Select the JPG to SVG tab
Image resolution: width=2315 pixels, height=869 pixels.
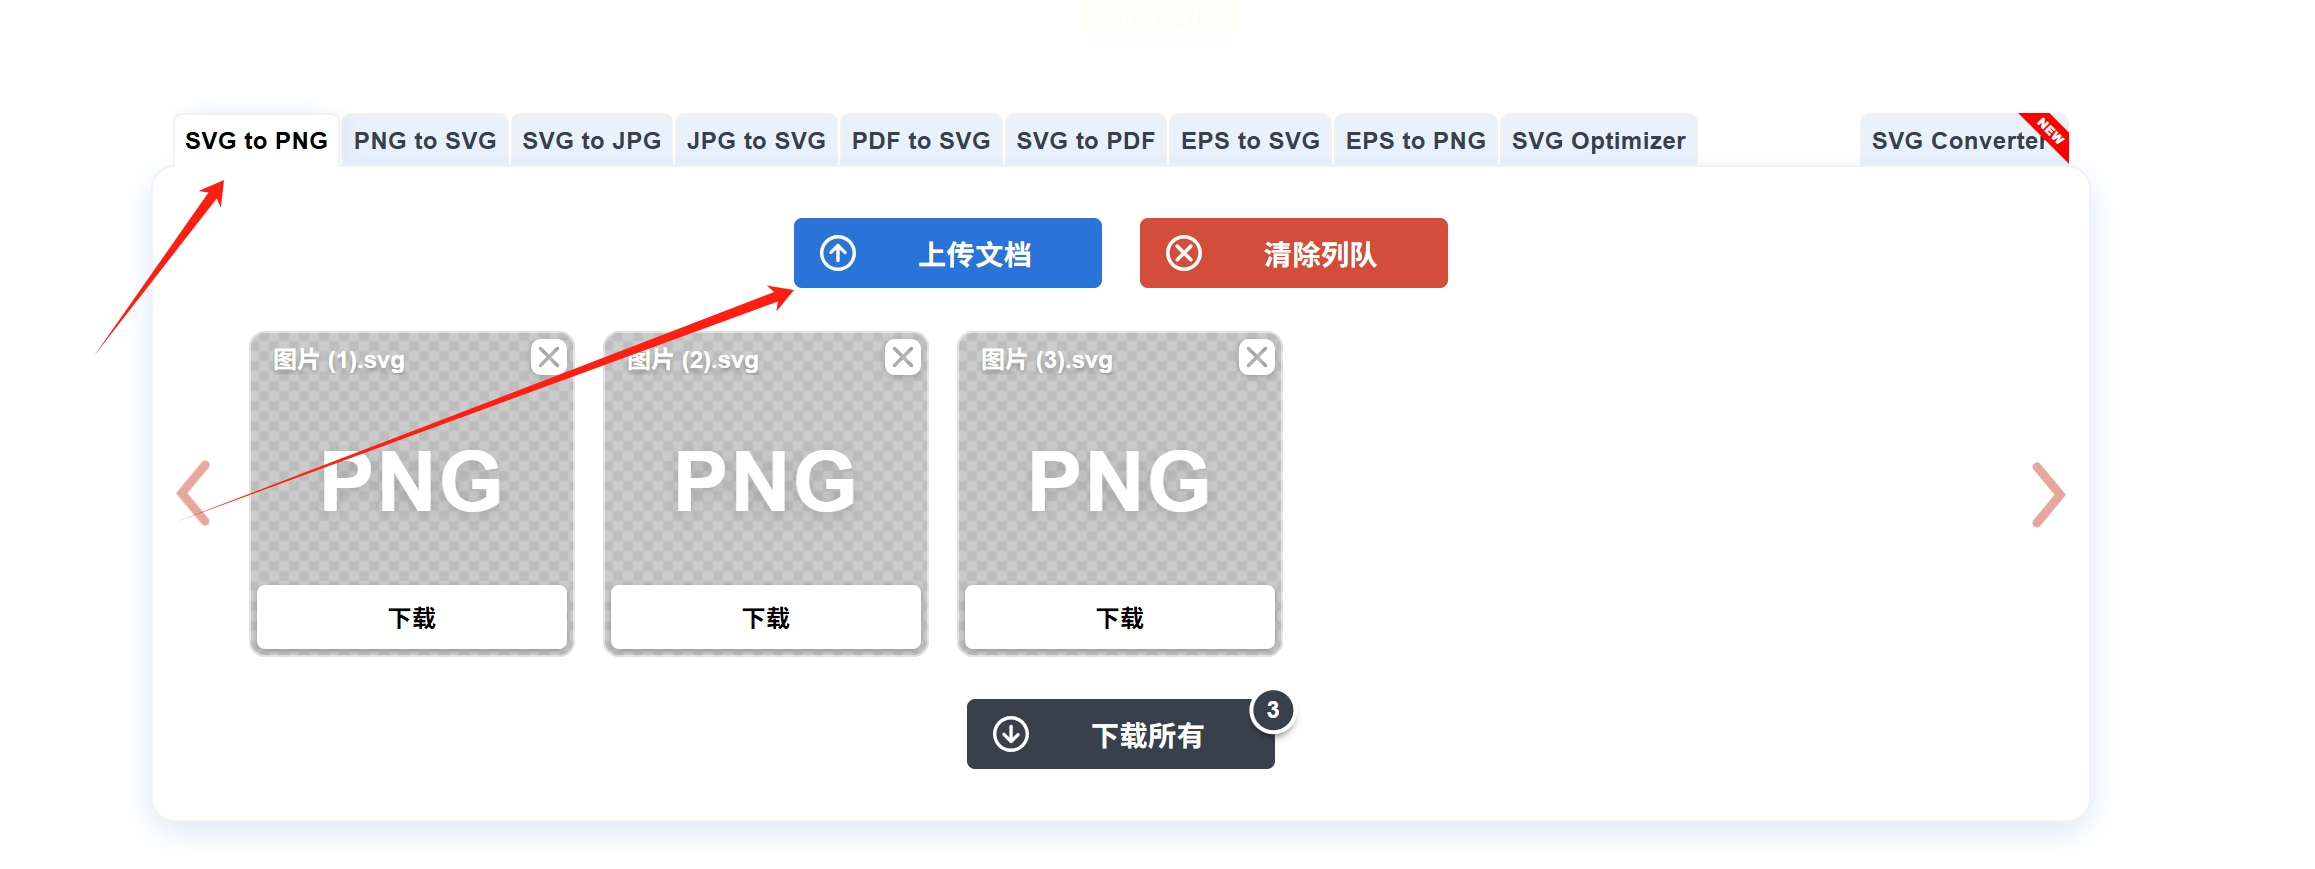756,141
